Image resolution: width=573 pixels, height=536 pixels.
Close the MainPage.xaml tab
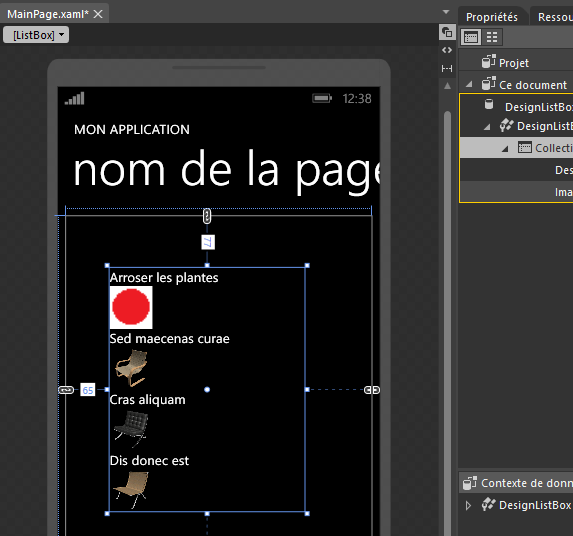tap(98, 14)
